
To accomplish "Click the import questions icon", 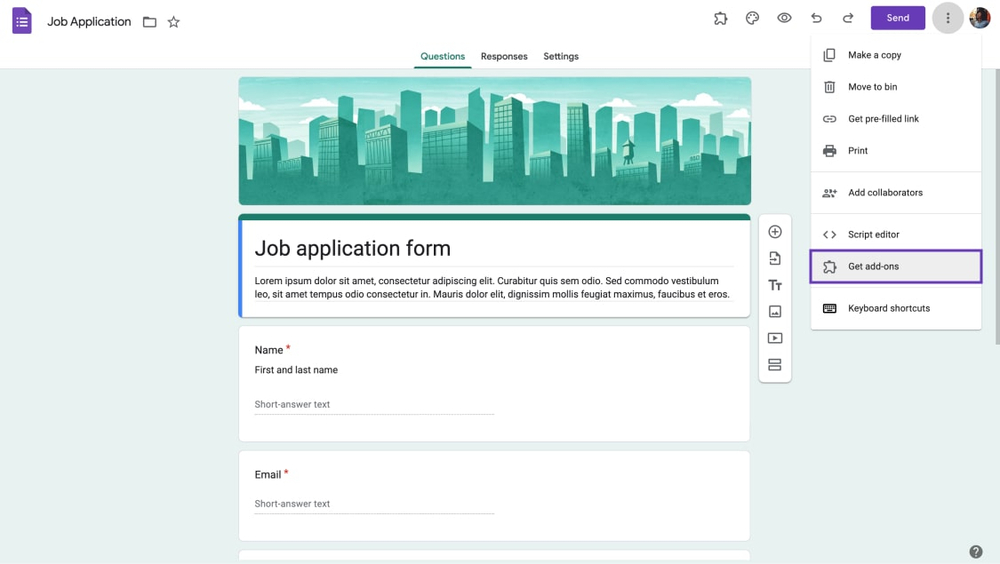I will point(775,259).
